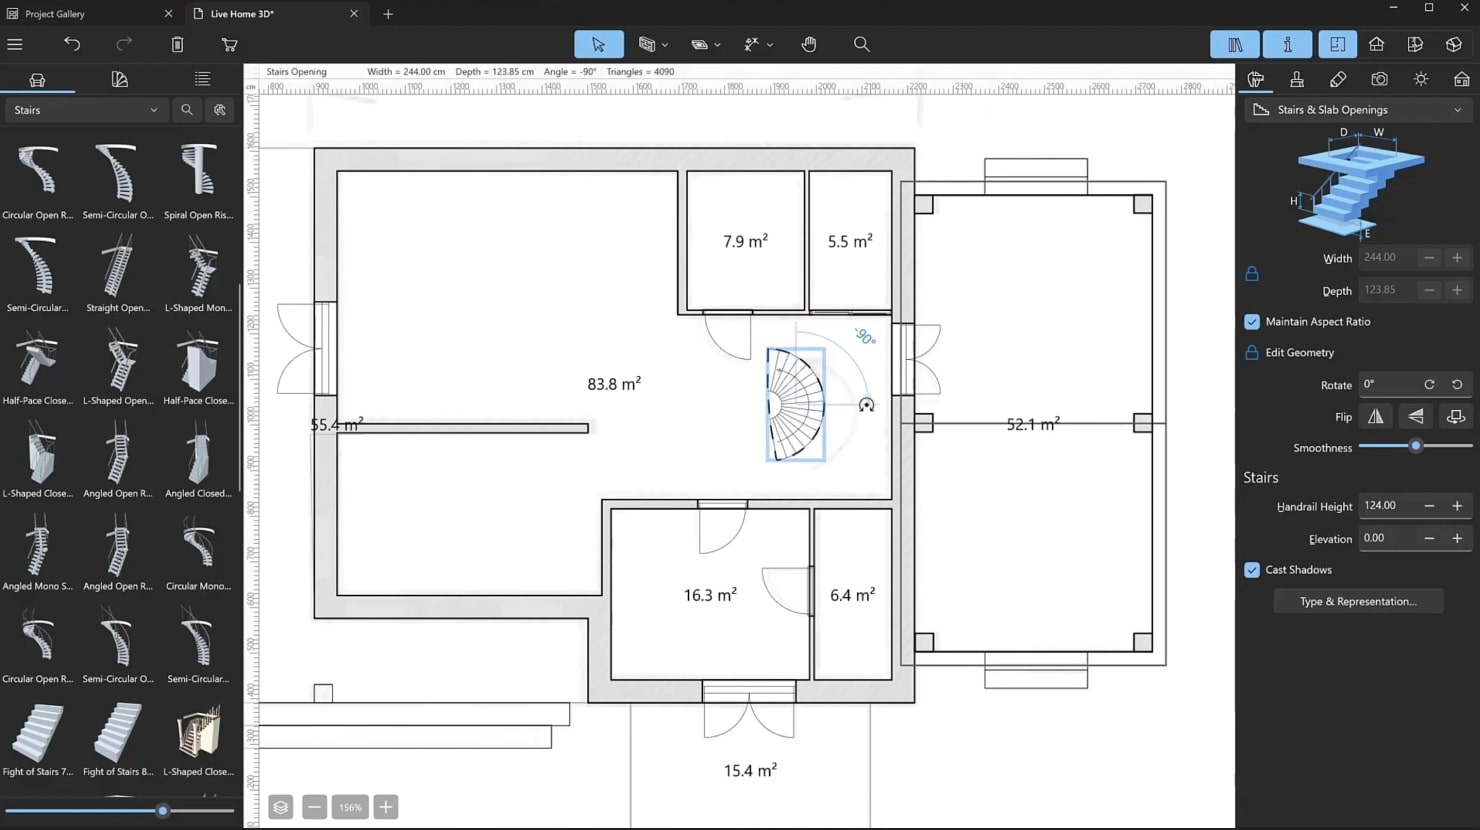Flip the stairs horizontally
Image resolution: width=1480 pixels, height=830 pixels.
pos(1376,417)
